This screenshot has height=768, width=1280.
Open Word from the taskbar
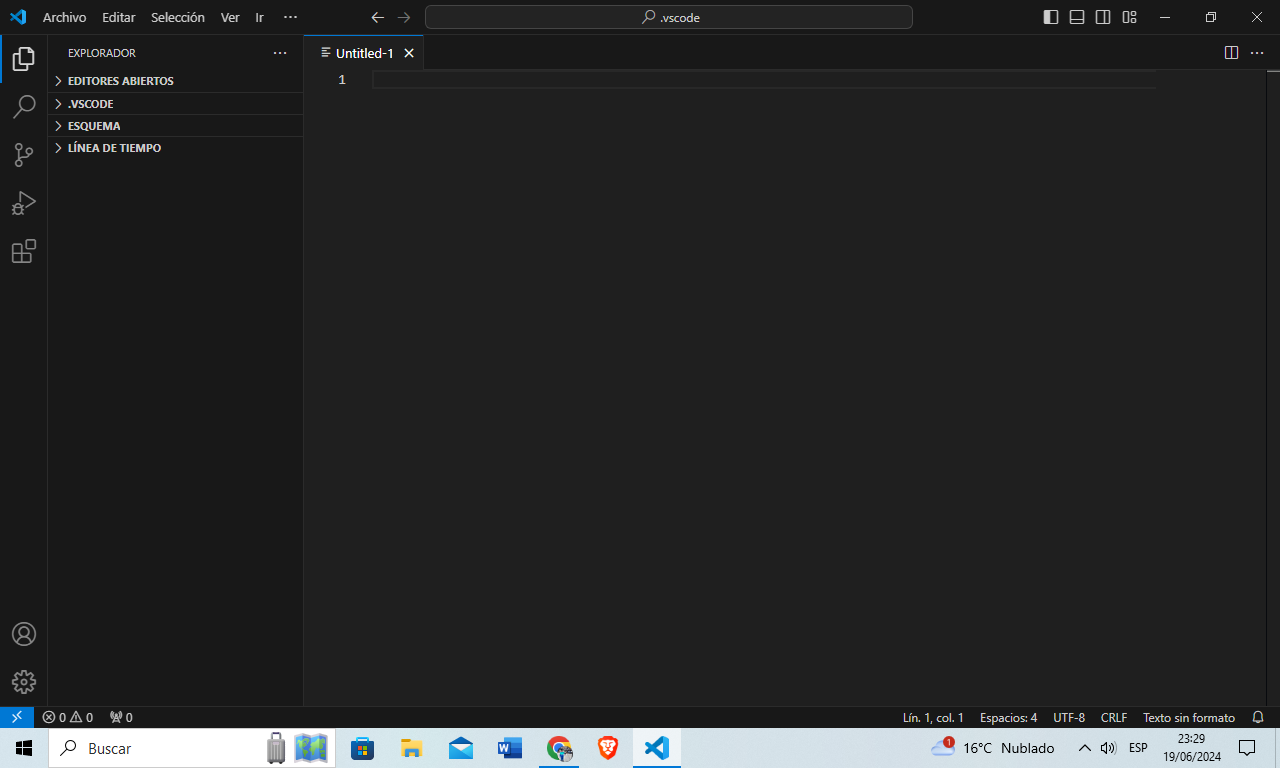coord(510,748)
